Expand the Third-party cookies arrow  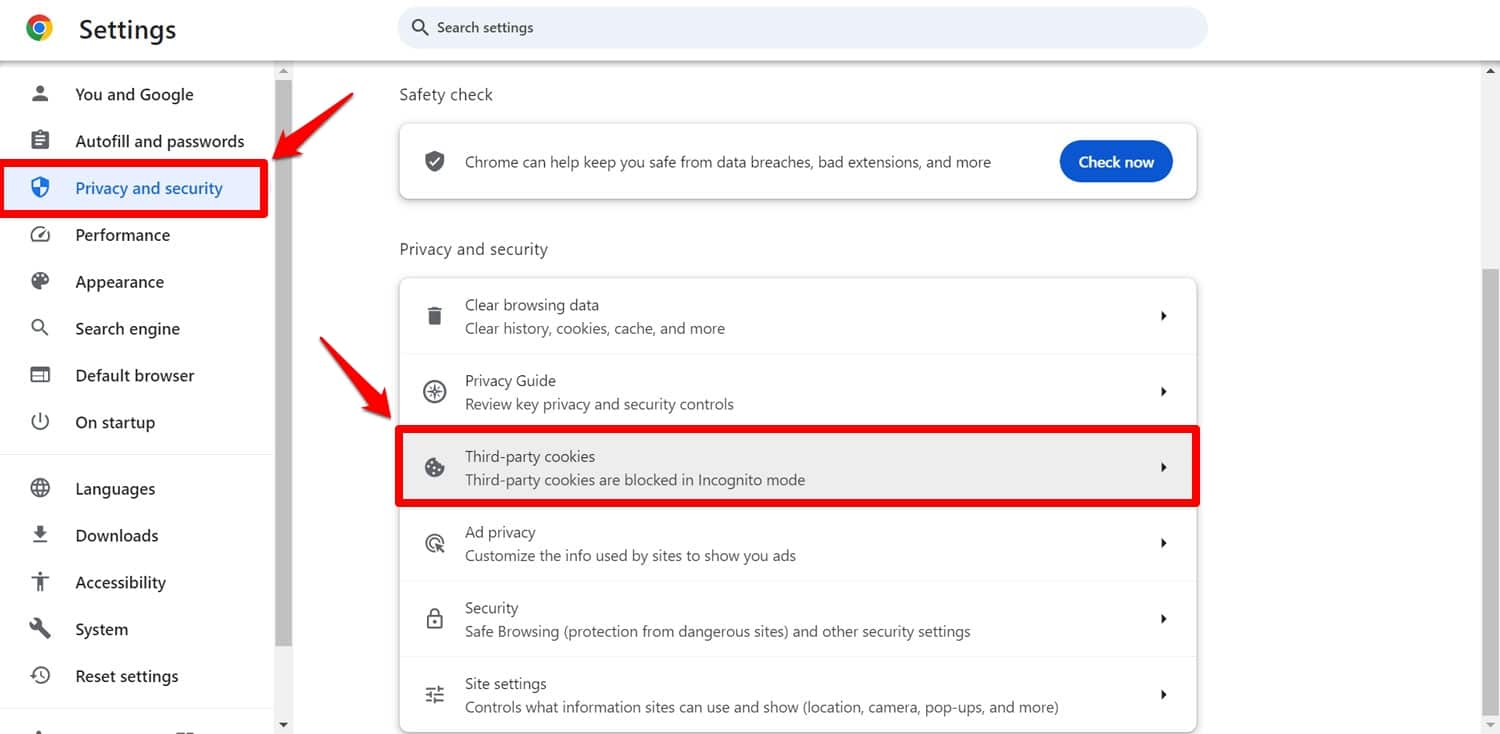tap(1163, 467)
